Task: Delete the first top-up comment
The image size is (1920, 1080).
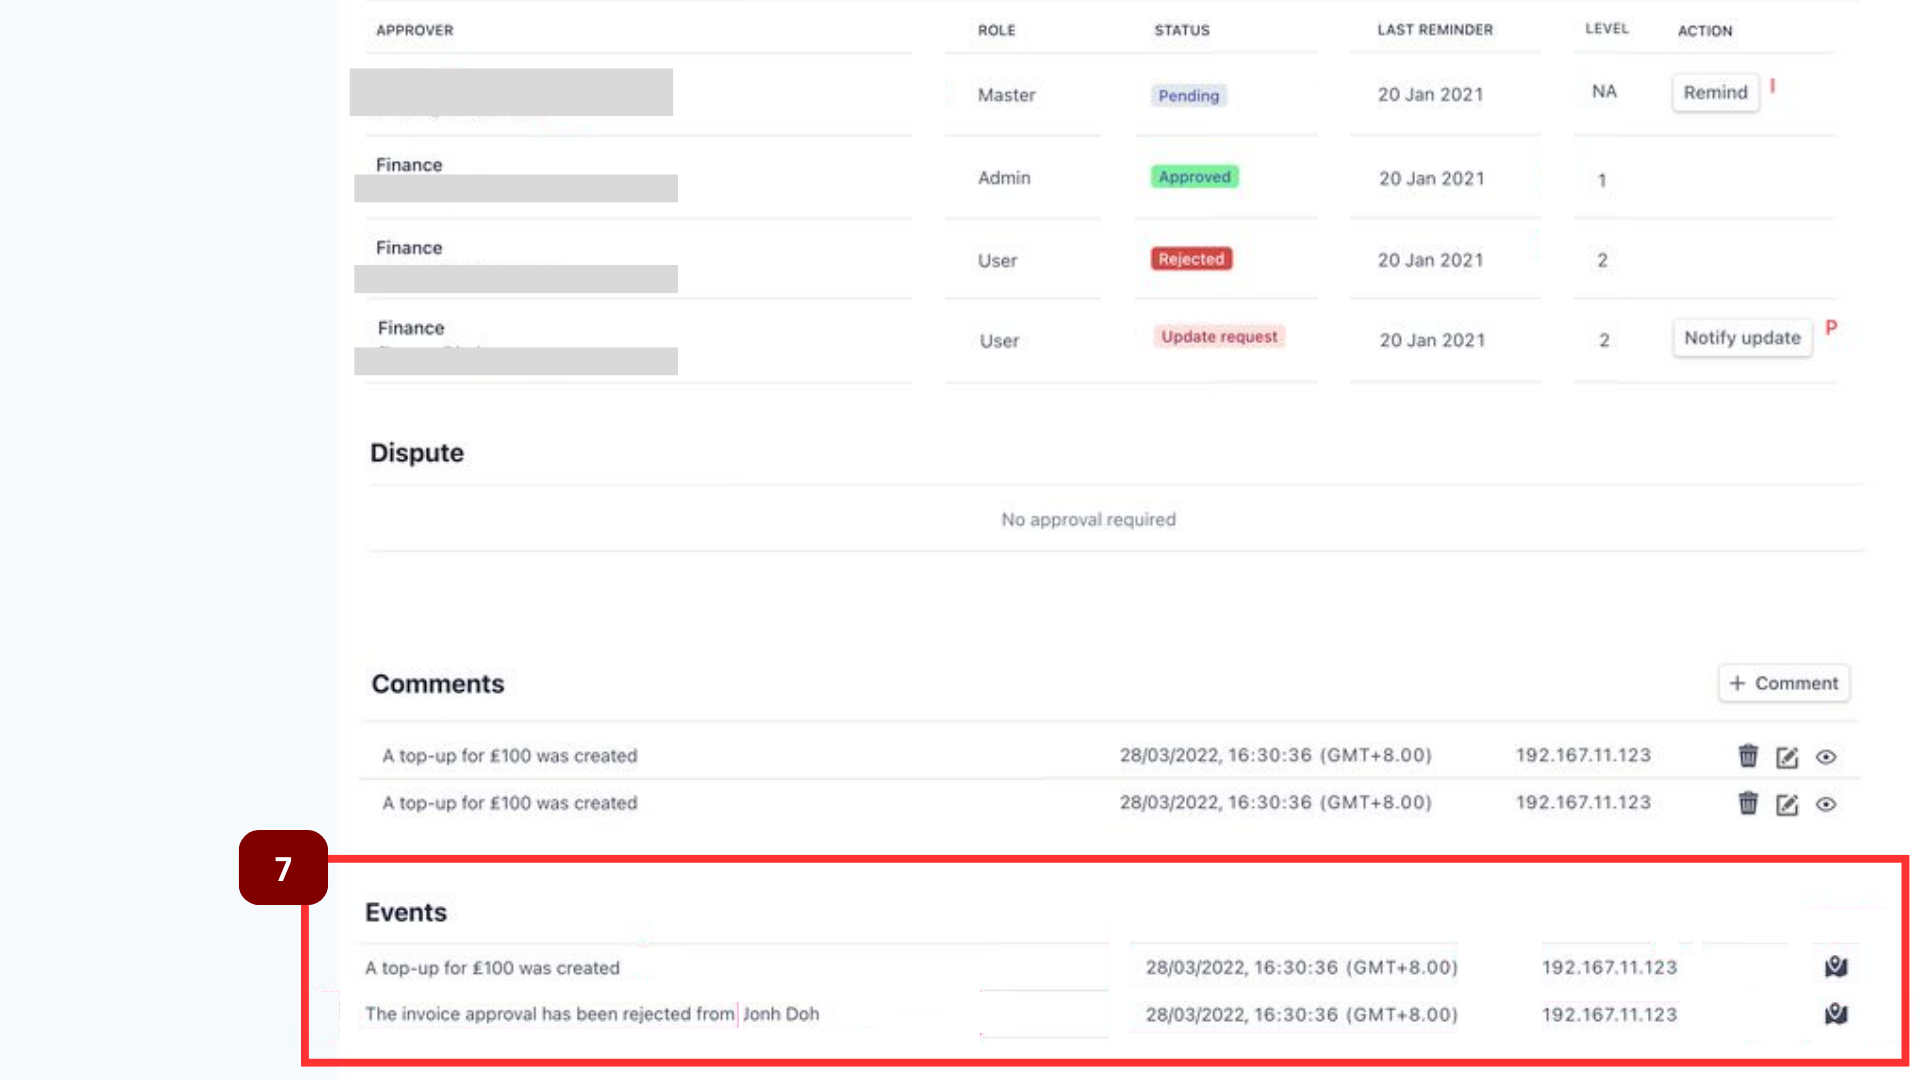Action: pos(1748,756)
